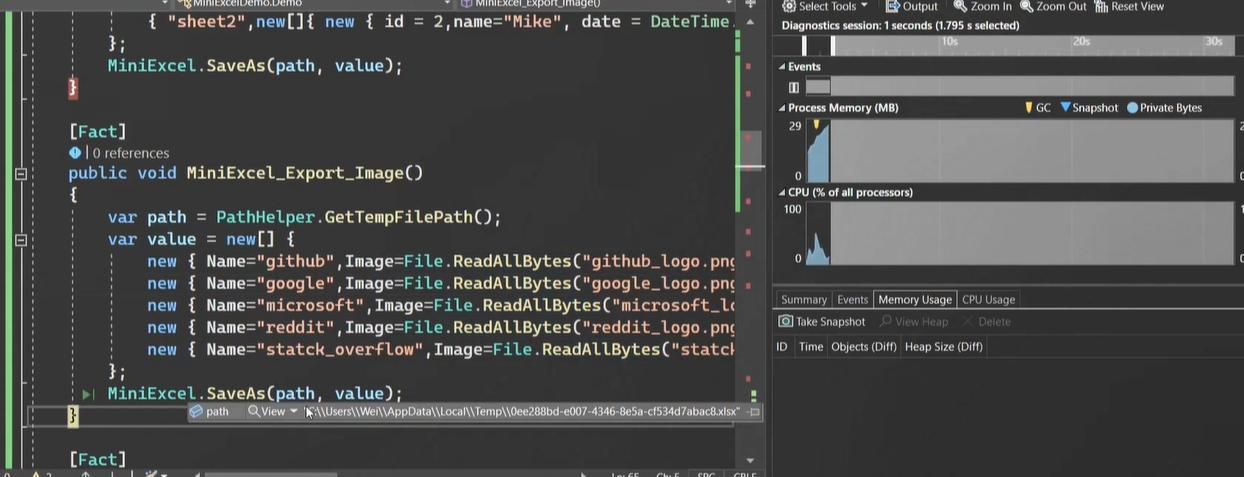Click the Output button in diagnostics toolbar
The image size is (1244, 477).
[x=912, y=6]
